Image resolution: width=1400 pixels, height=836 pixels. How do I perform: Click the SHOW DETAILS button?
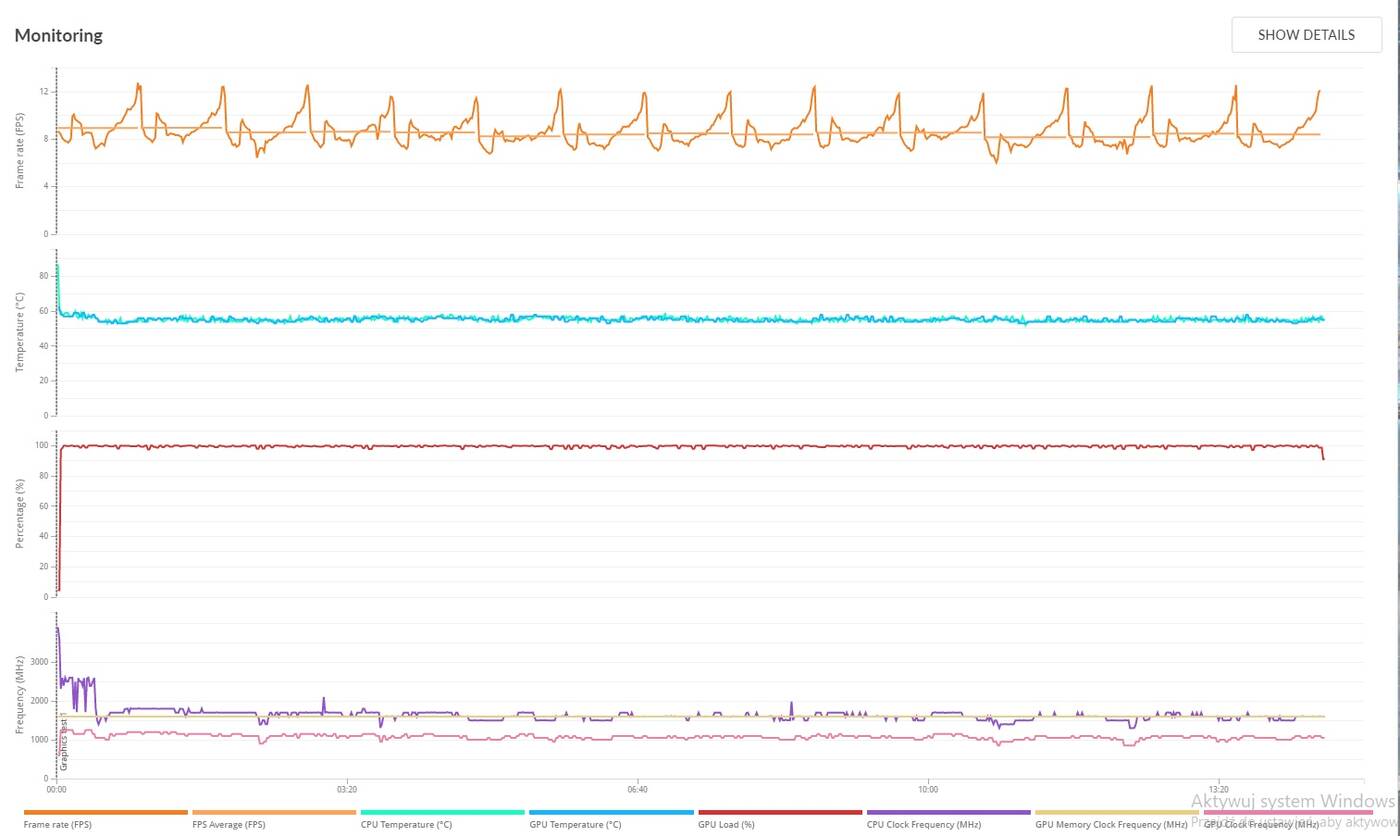click(x=1306, y=35)
